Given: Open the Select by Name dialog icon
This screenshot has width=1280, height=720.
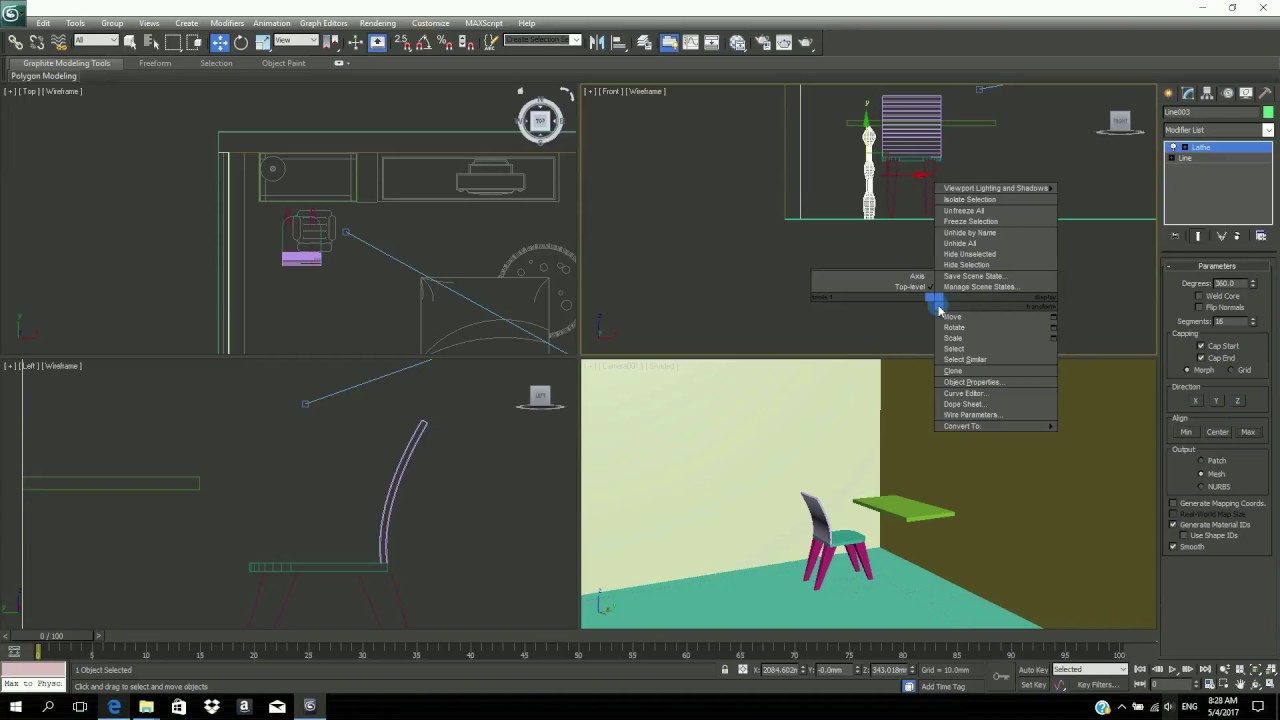Looking at the screenshot, I should (x=152, y=42).
